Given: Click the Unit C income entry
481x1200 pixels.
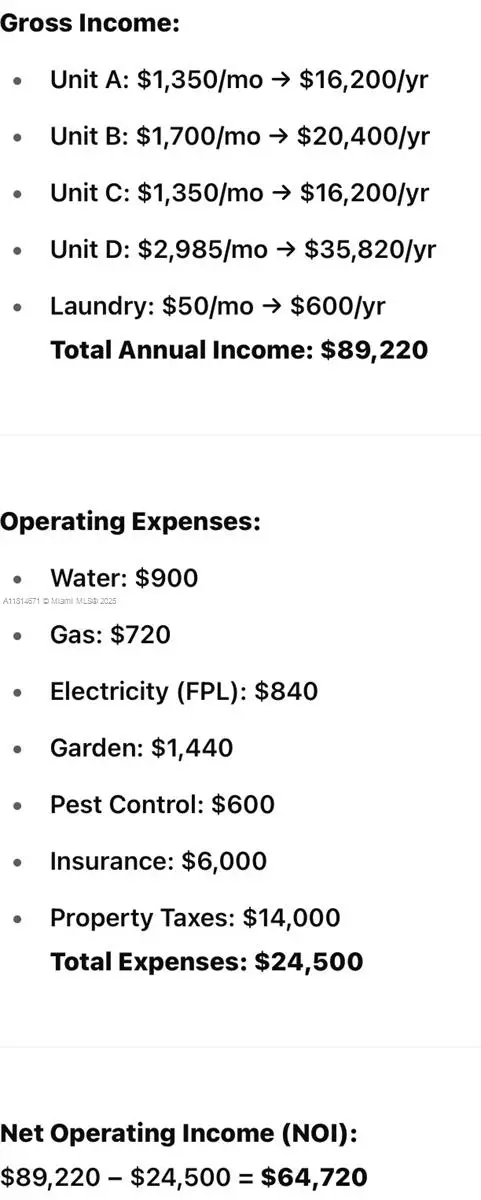Looking at the screenshot, I should (240, 192).
